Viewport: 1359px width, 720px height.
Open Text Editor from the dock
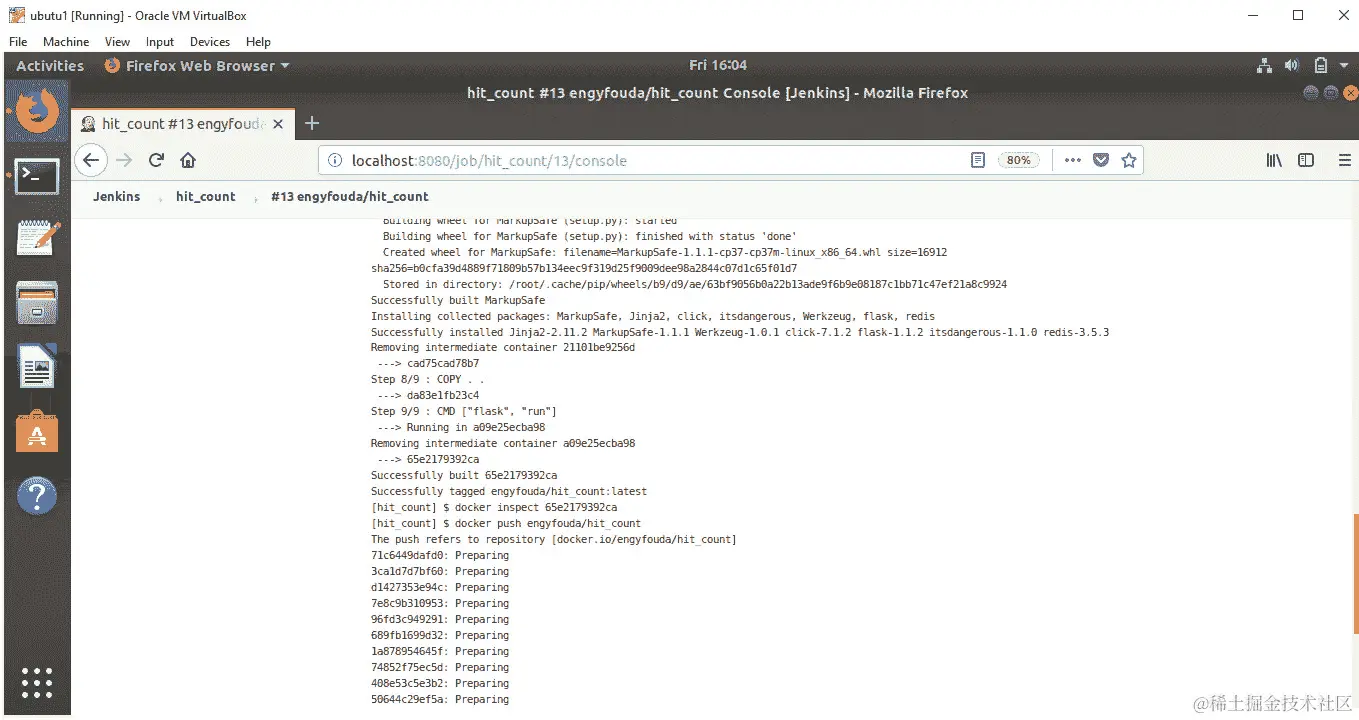[x=37, y=238]
